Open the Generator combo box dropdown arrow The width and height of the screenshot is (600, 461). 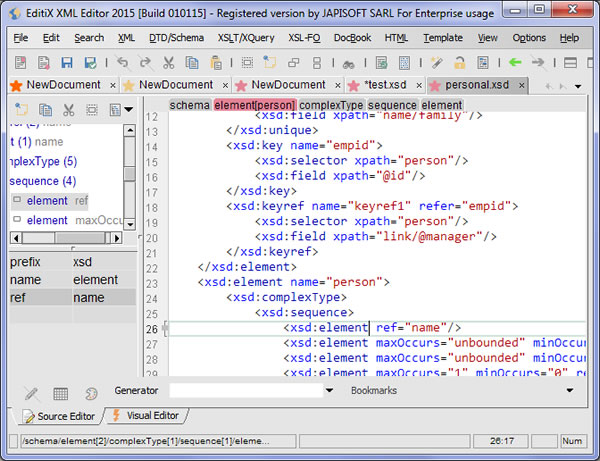pyautogui.click(x=329, y=391)
